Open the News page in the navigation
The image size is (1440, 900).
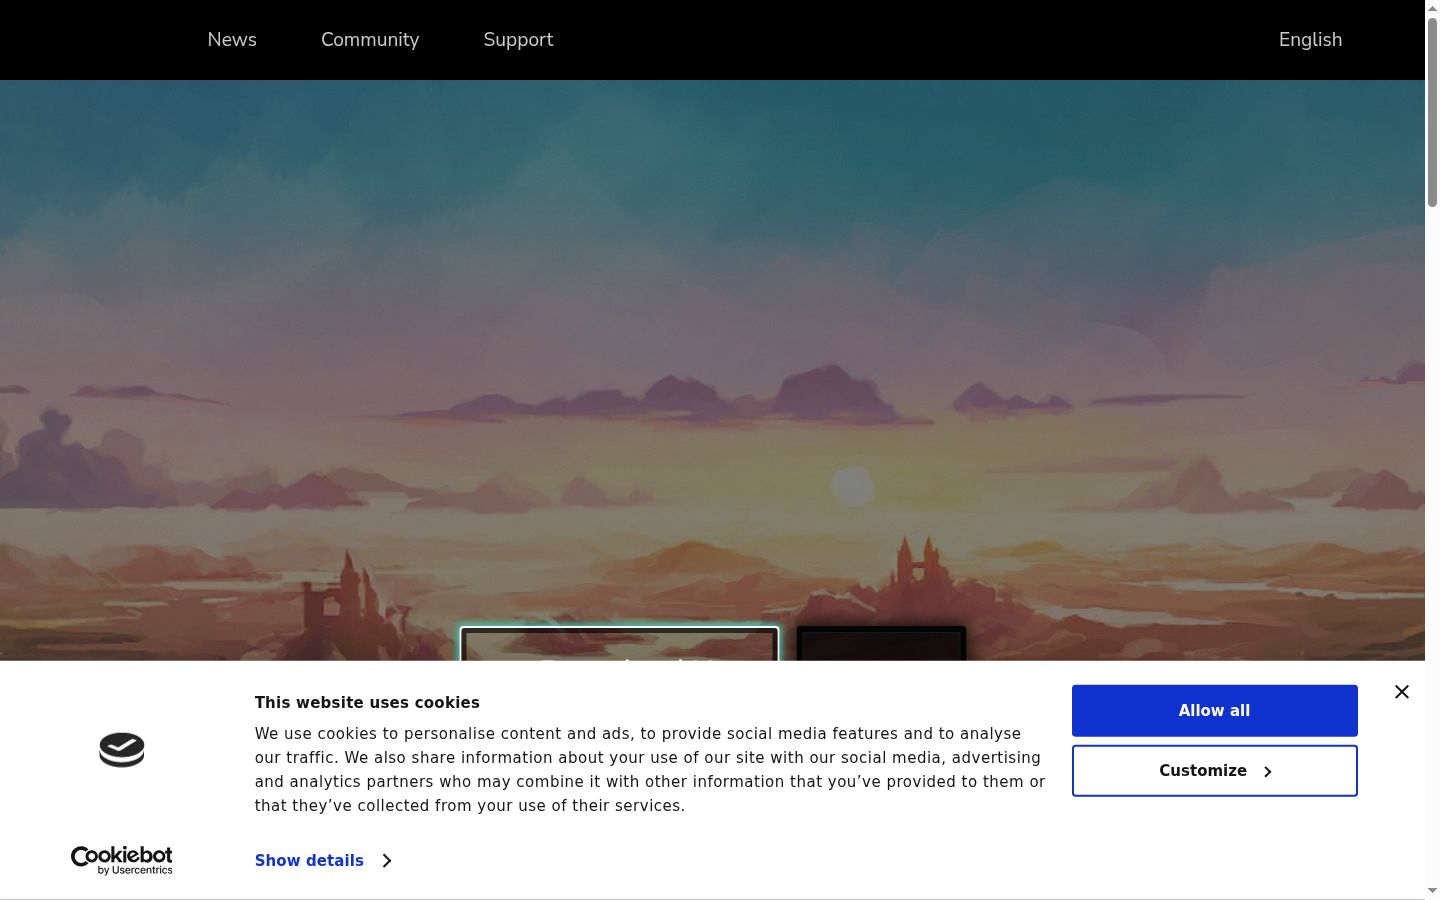click(x=232, y=40)
